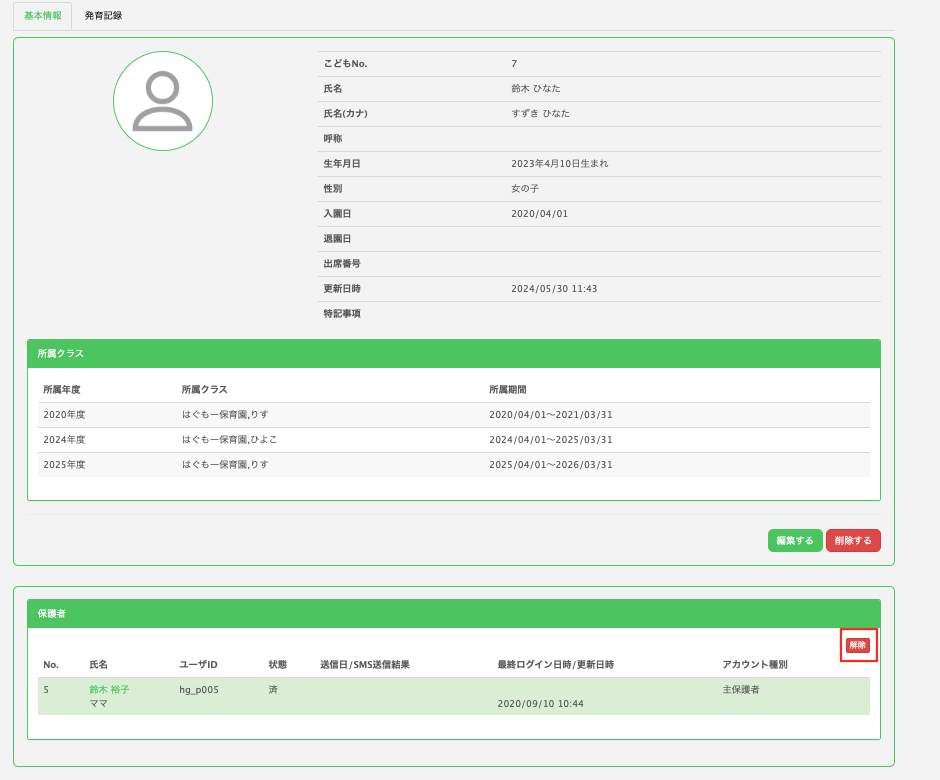Image resolution: width=940 pixels, height=780 pixels.
Task: Click user ID hg_p005
Action: 199,689
